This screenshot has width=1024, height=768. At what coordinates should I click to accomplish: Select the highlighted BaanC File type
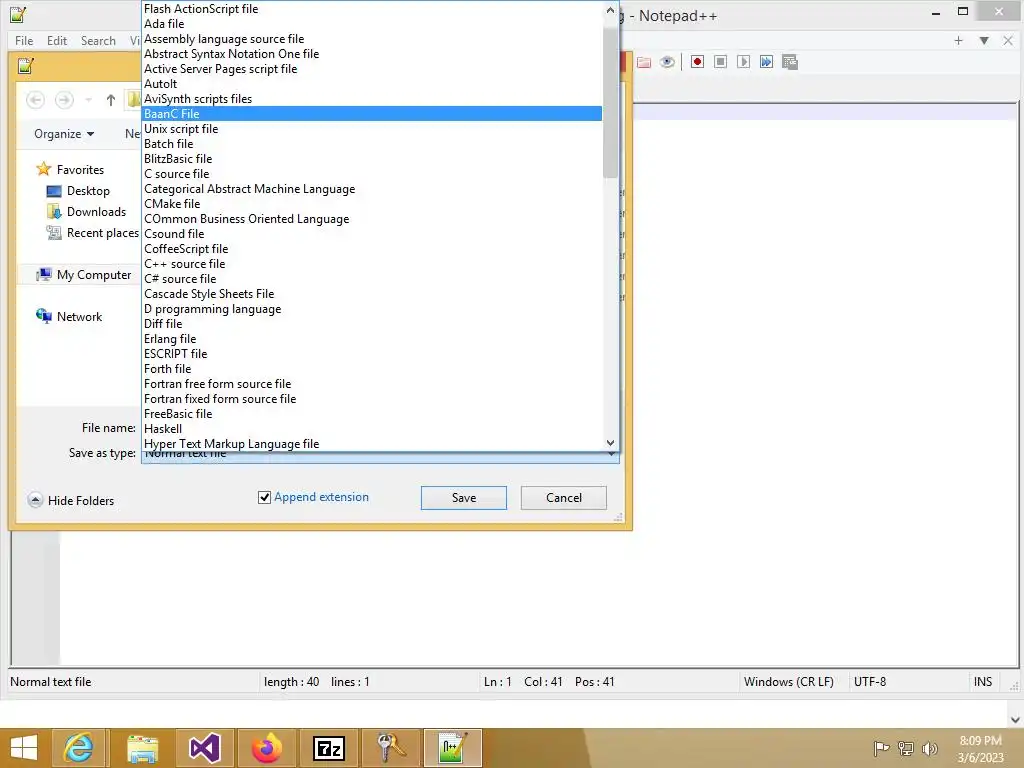tap(372, 114)
